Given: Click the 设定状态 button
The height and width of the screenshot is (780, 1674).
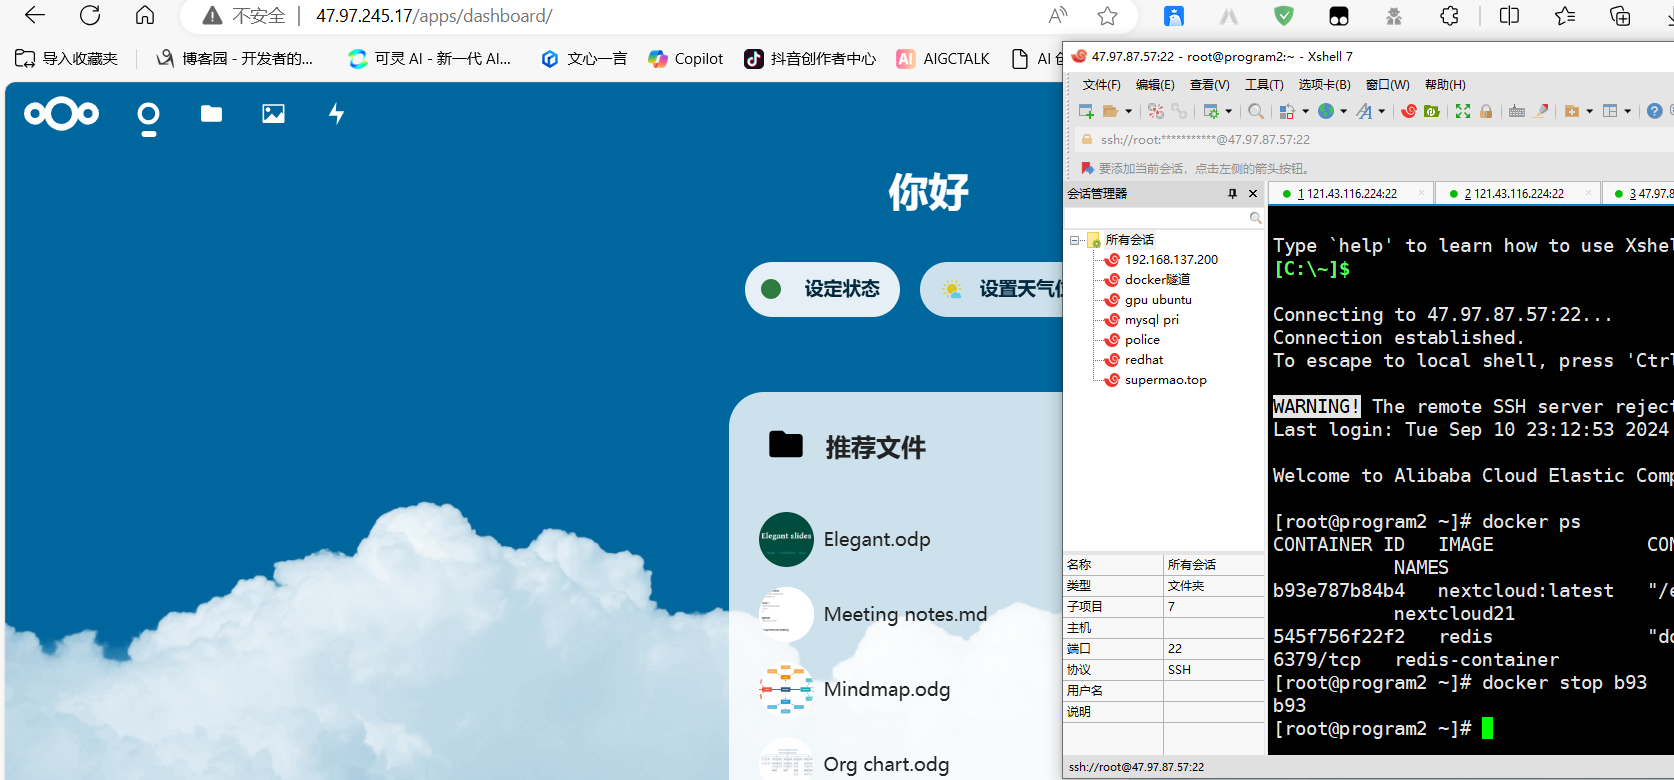Looking at the screenshot, I should (x=822, y=289).
